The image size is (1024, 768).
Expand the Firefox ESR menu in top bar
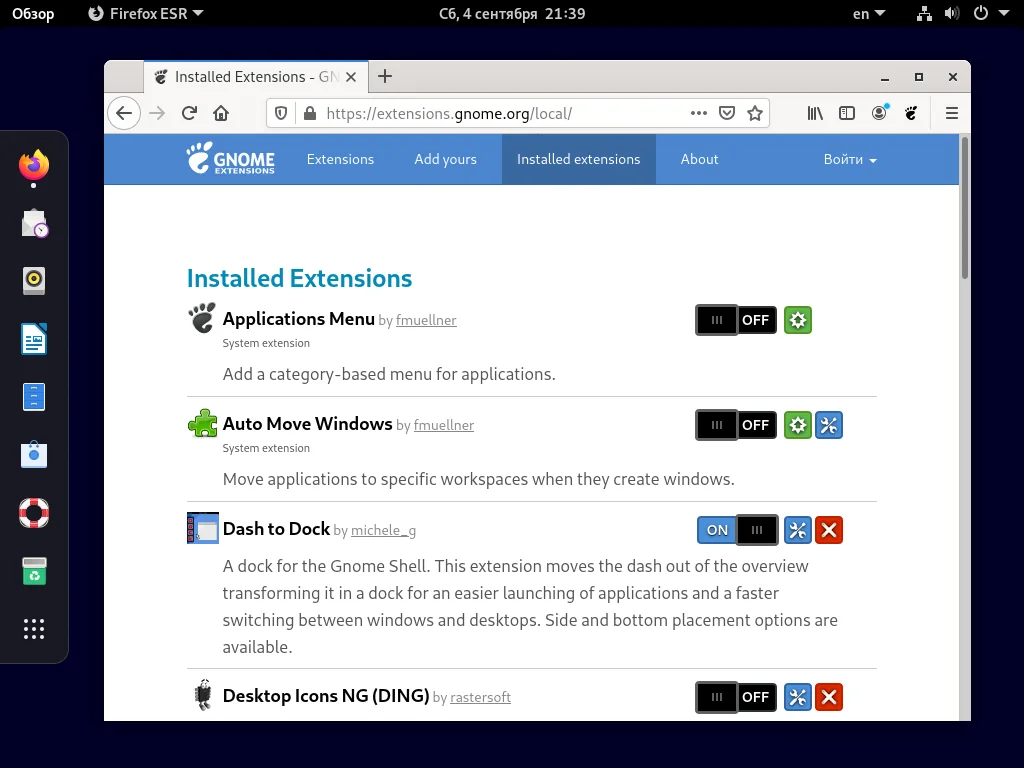(145, 14)
